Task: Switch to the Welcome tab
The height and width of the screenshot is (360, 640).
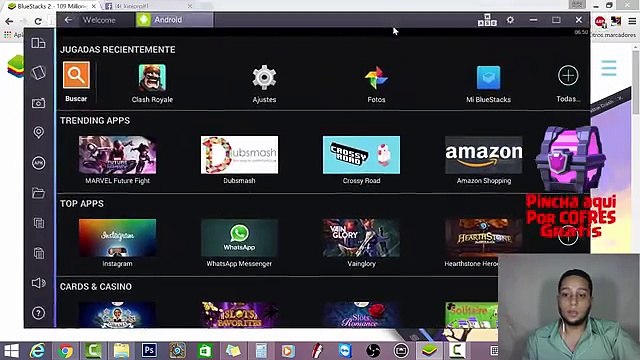Action: pos(99,20)
